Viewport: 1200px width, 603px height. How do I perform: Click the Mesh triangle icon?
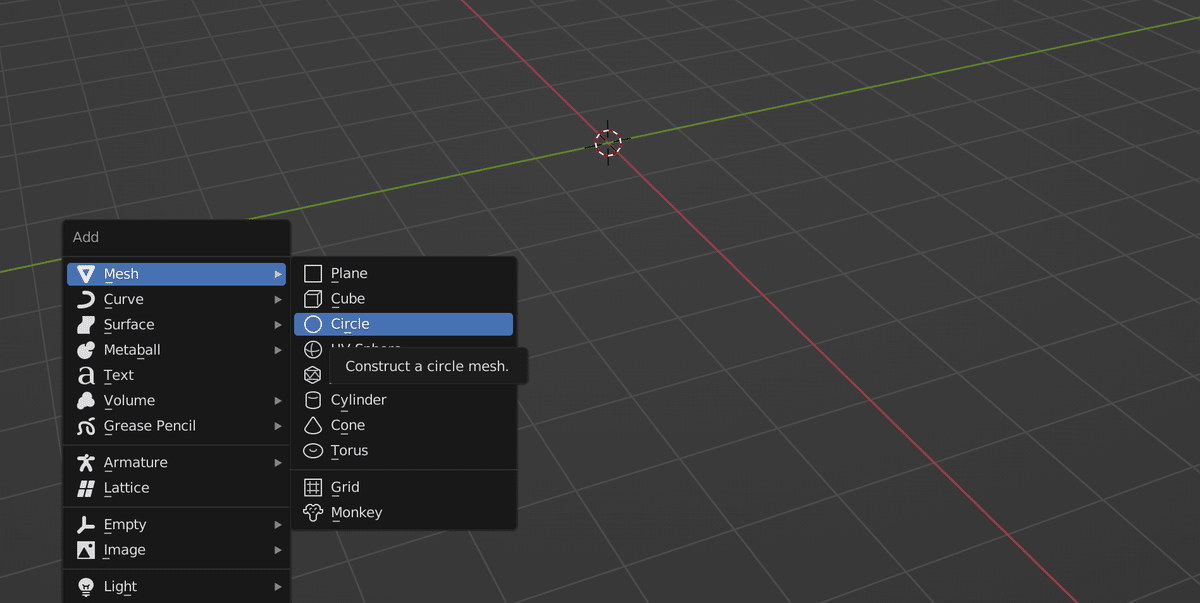(x=86, y=274)
